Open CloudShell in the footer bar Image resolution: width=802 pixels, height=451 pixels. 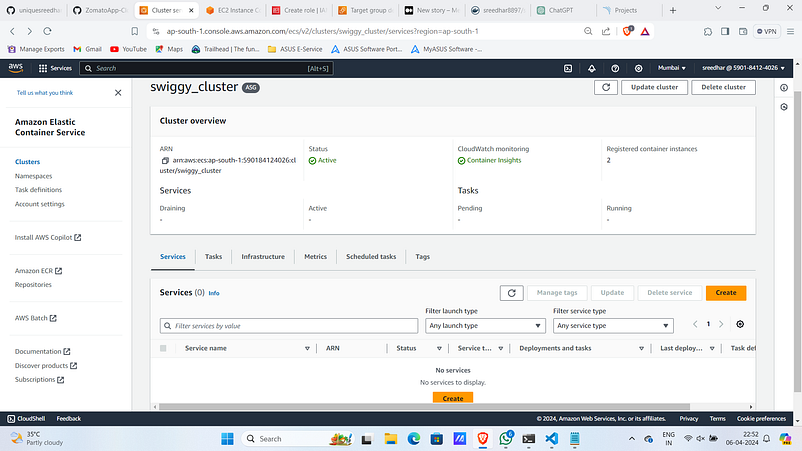point(26,418)
